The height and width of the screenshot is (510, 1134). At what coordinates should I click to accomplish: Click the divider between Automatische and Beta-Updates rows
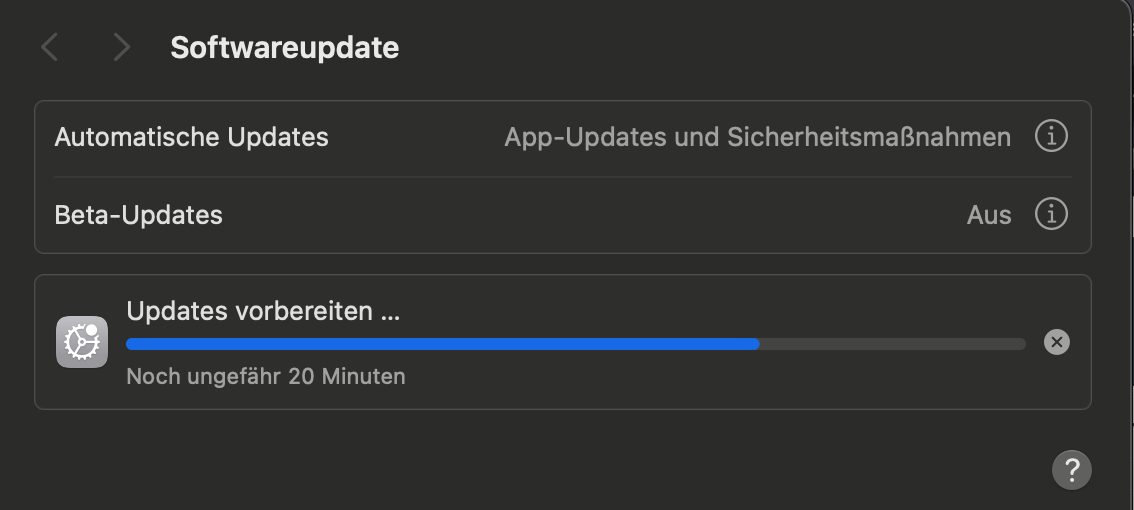click(562, 177)
